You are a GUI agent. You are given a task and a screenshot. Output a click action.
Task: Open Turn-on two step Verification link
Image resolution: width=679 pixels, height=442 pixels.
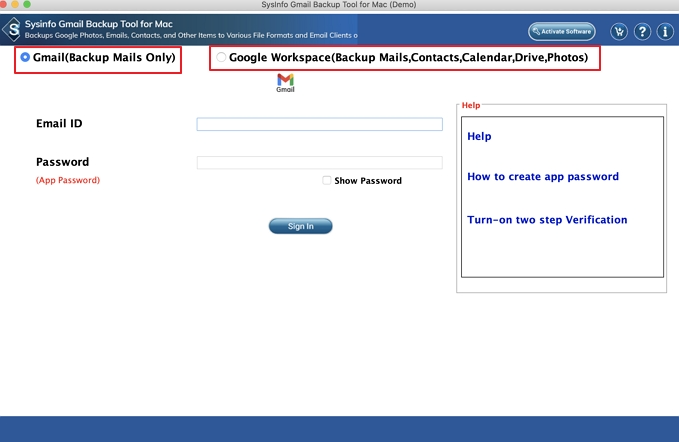[x=547, y=220]
